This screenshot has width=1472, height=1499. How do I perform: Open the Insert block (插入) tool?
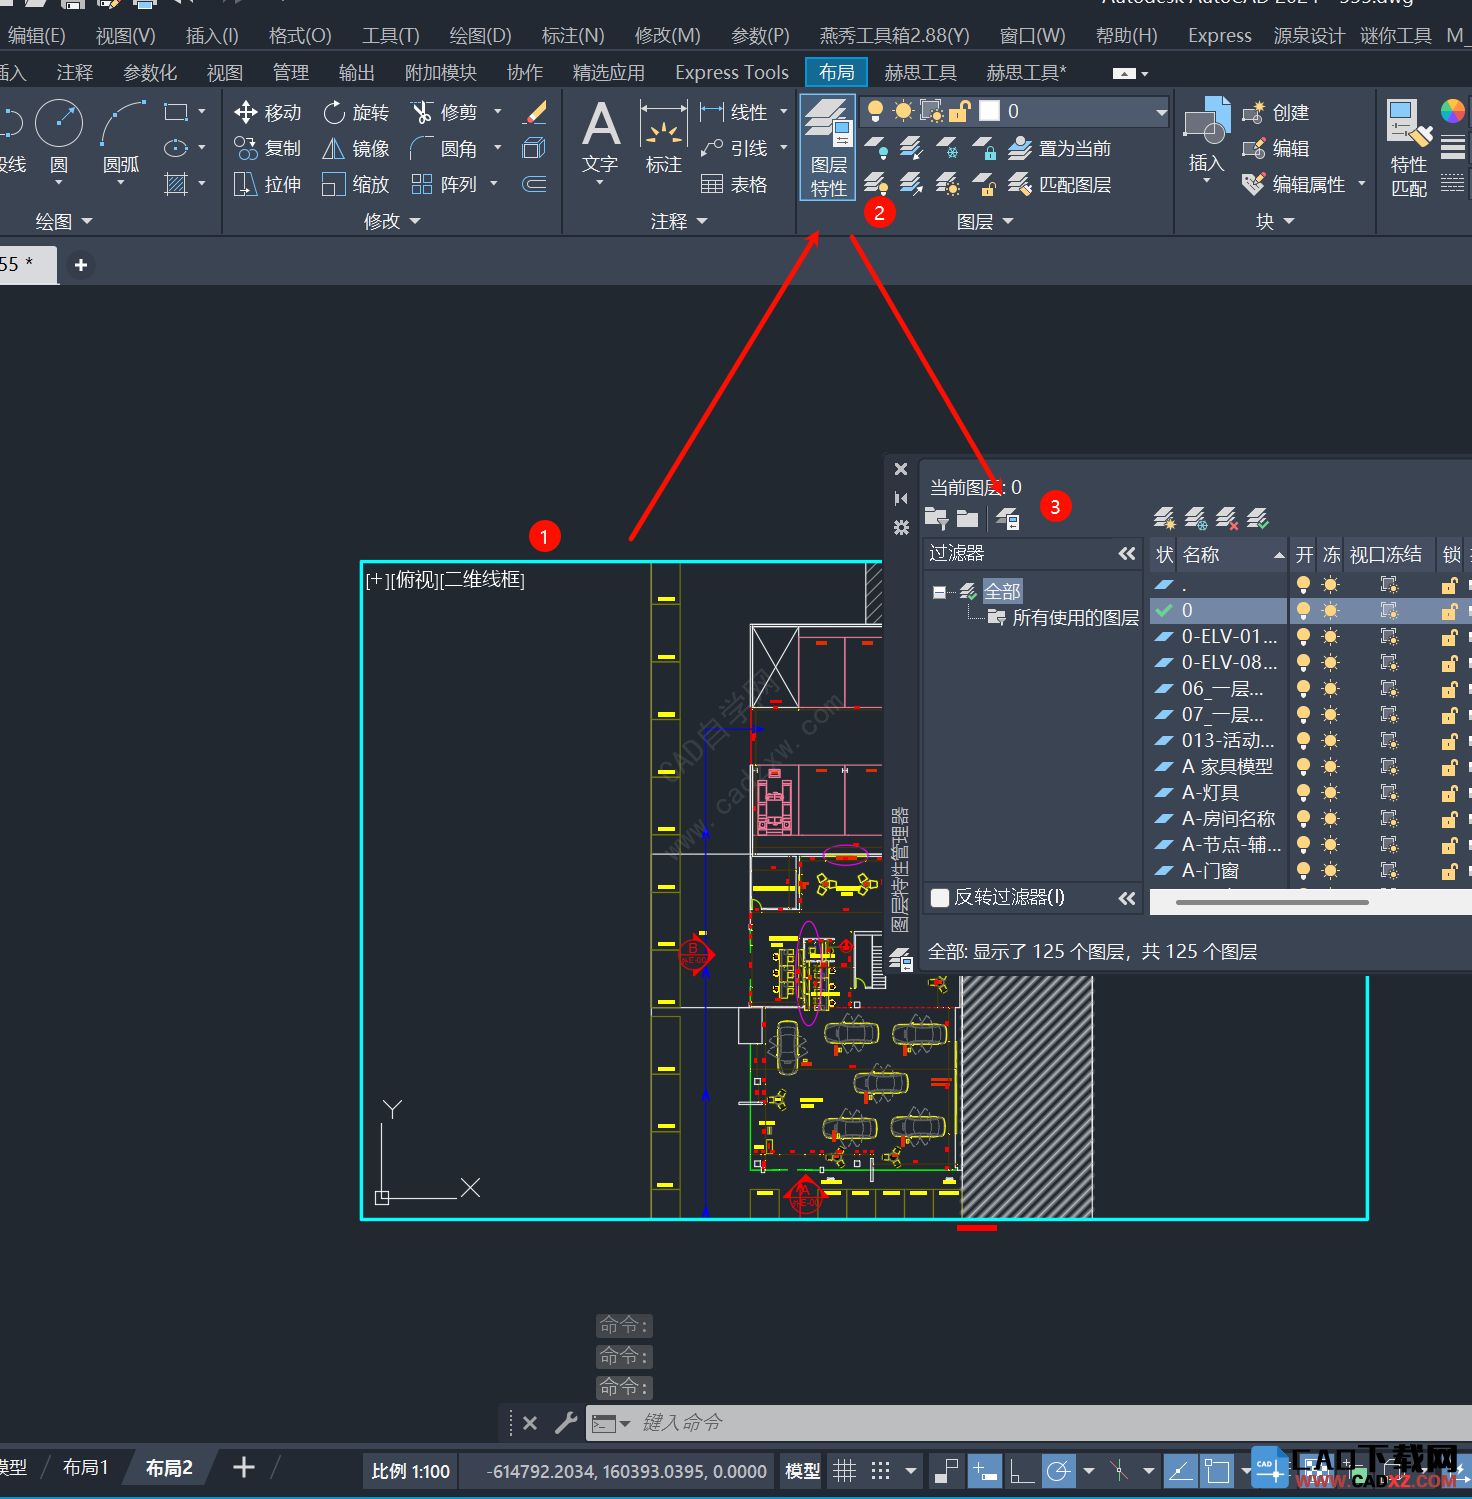pos(1206,140)
